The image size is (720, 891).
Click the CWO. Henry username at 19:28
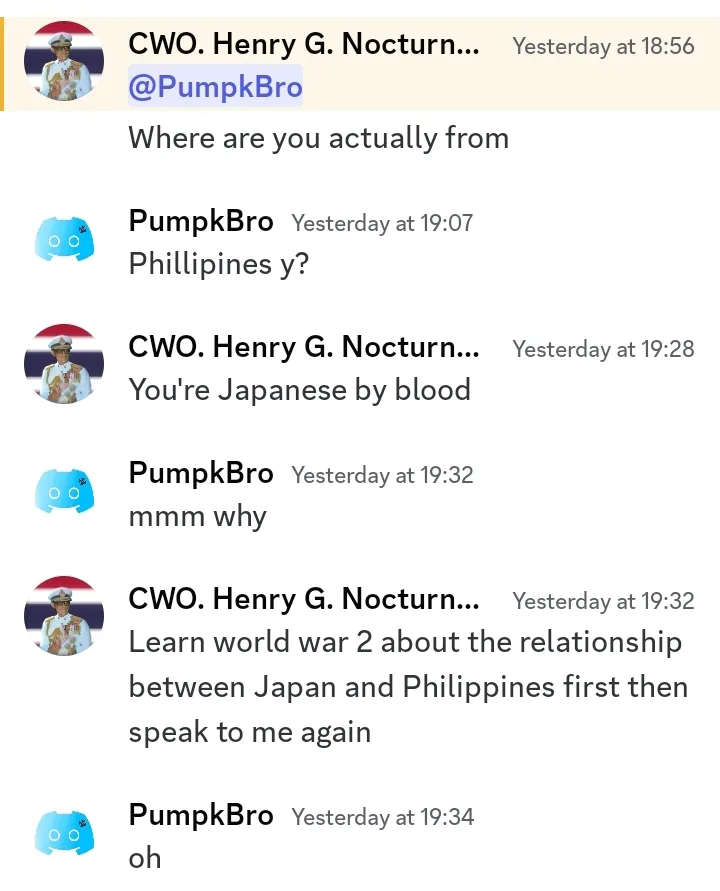(304, 347)
